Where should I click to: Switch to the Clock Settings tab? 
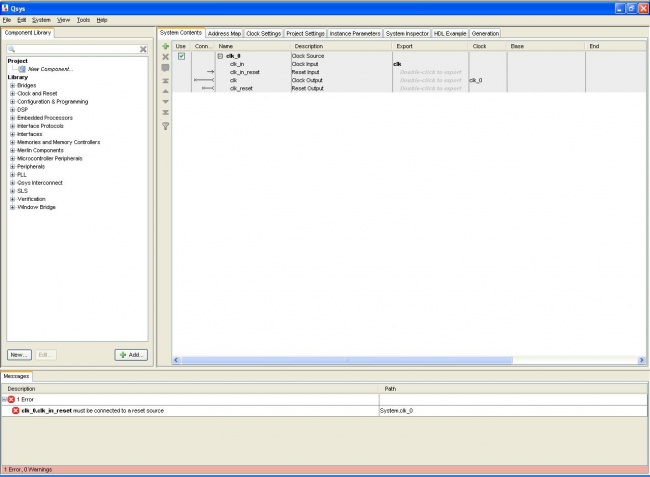point(264,34)
